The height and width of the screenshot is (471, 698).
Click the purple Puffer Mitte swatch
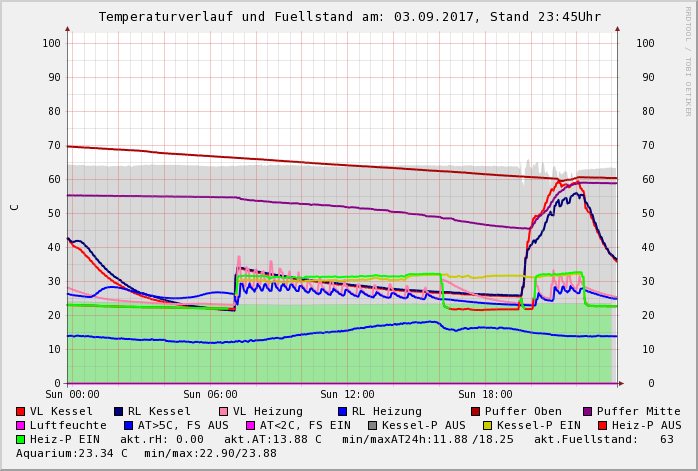[587, 411]
